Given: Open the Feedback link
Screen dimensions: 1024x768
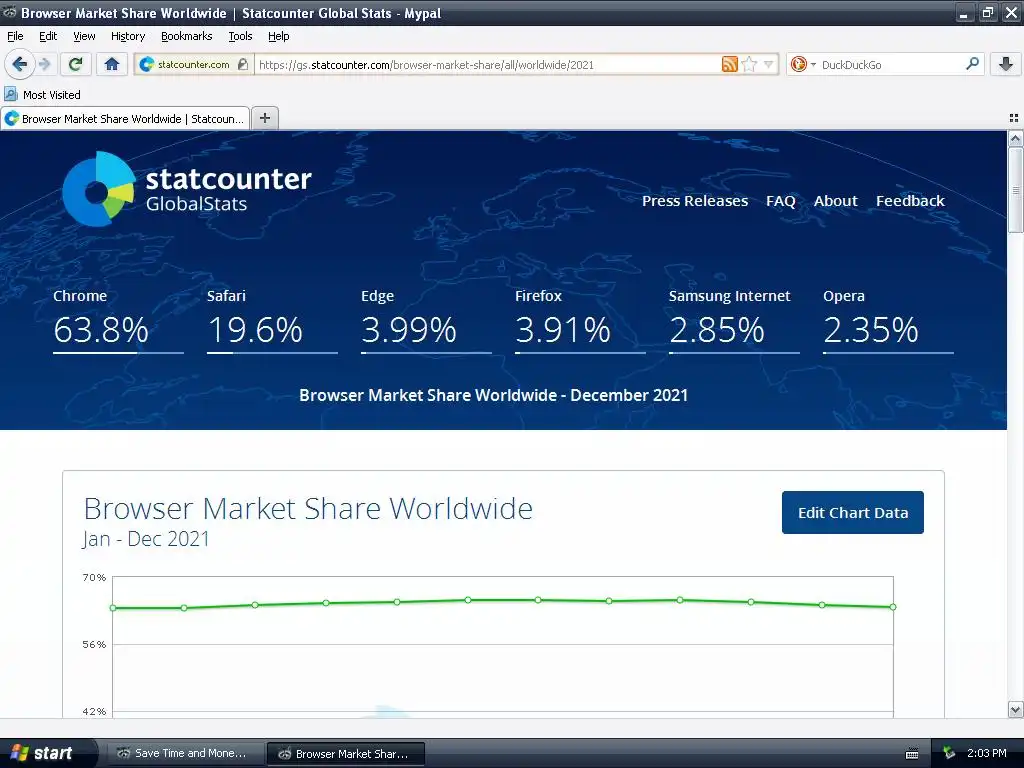Looking at the screenshot, I should point(910,201).
